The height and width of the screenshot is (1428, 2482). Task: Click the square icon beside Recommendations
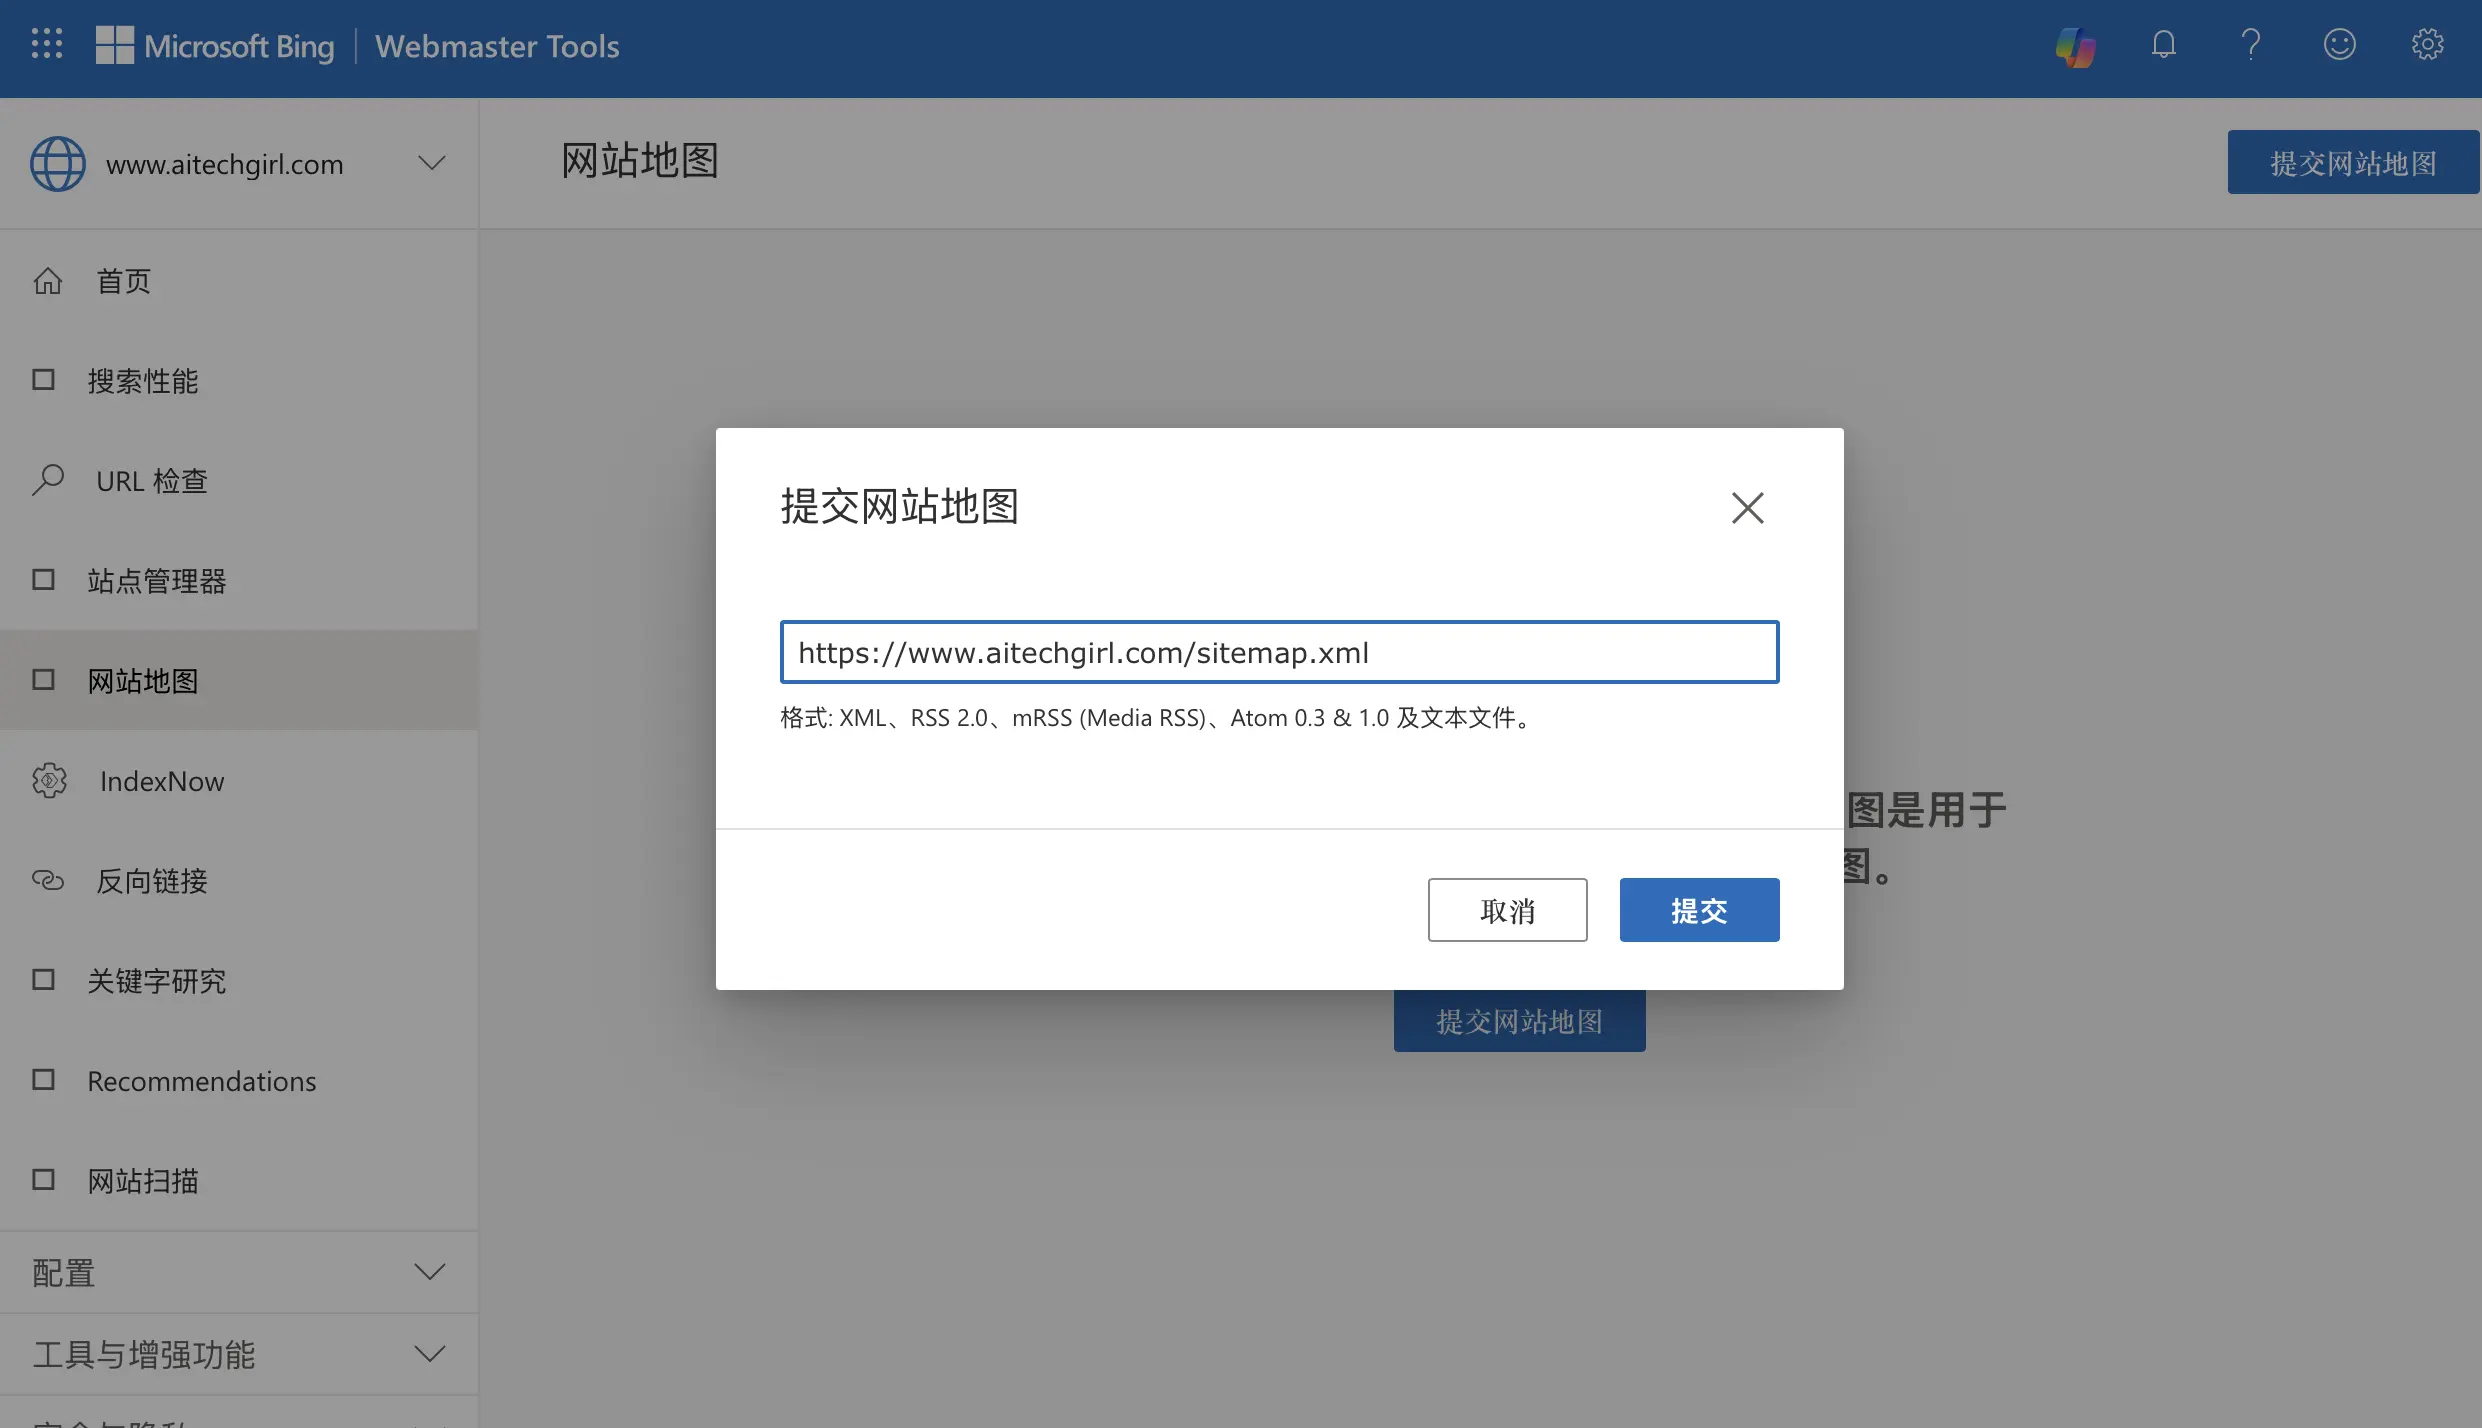(43, 1080)
